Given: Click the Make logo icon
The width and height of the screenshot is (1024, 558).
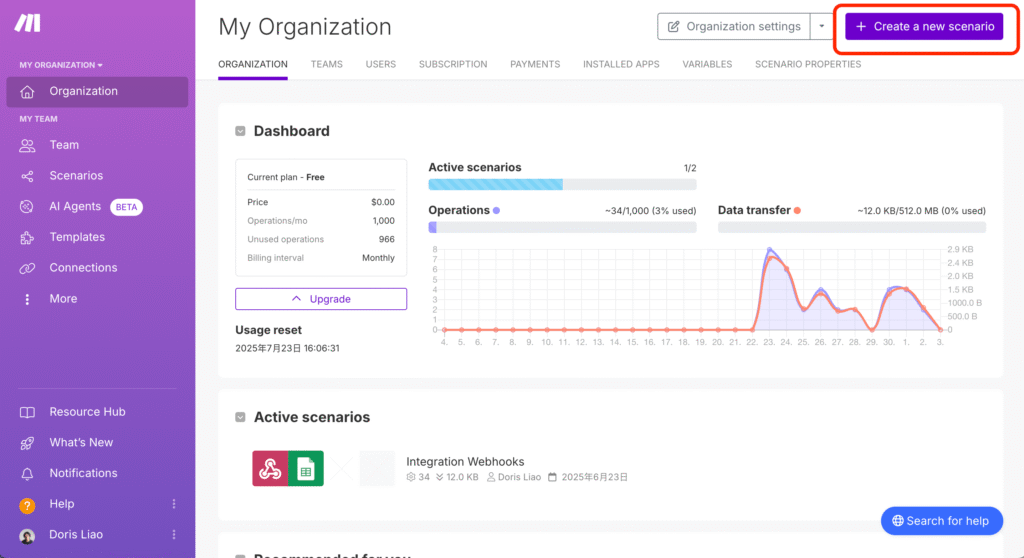Looking at the screenshot, I should (x=27, y=24).
